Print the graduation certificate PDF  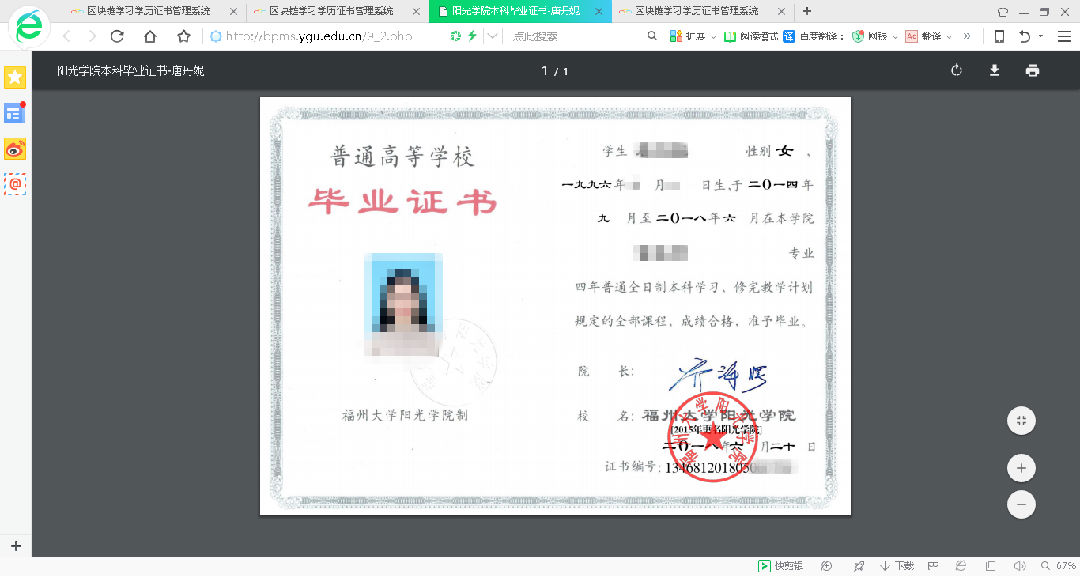tap(1032, 71)
